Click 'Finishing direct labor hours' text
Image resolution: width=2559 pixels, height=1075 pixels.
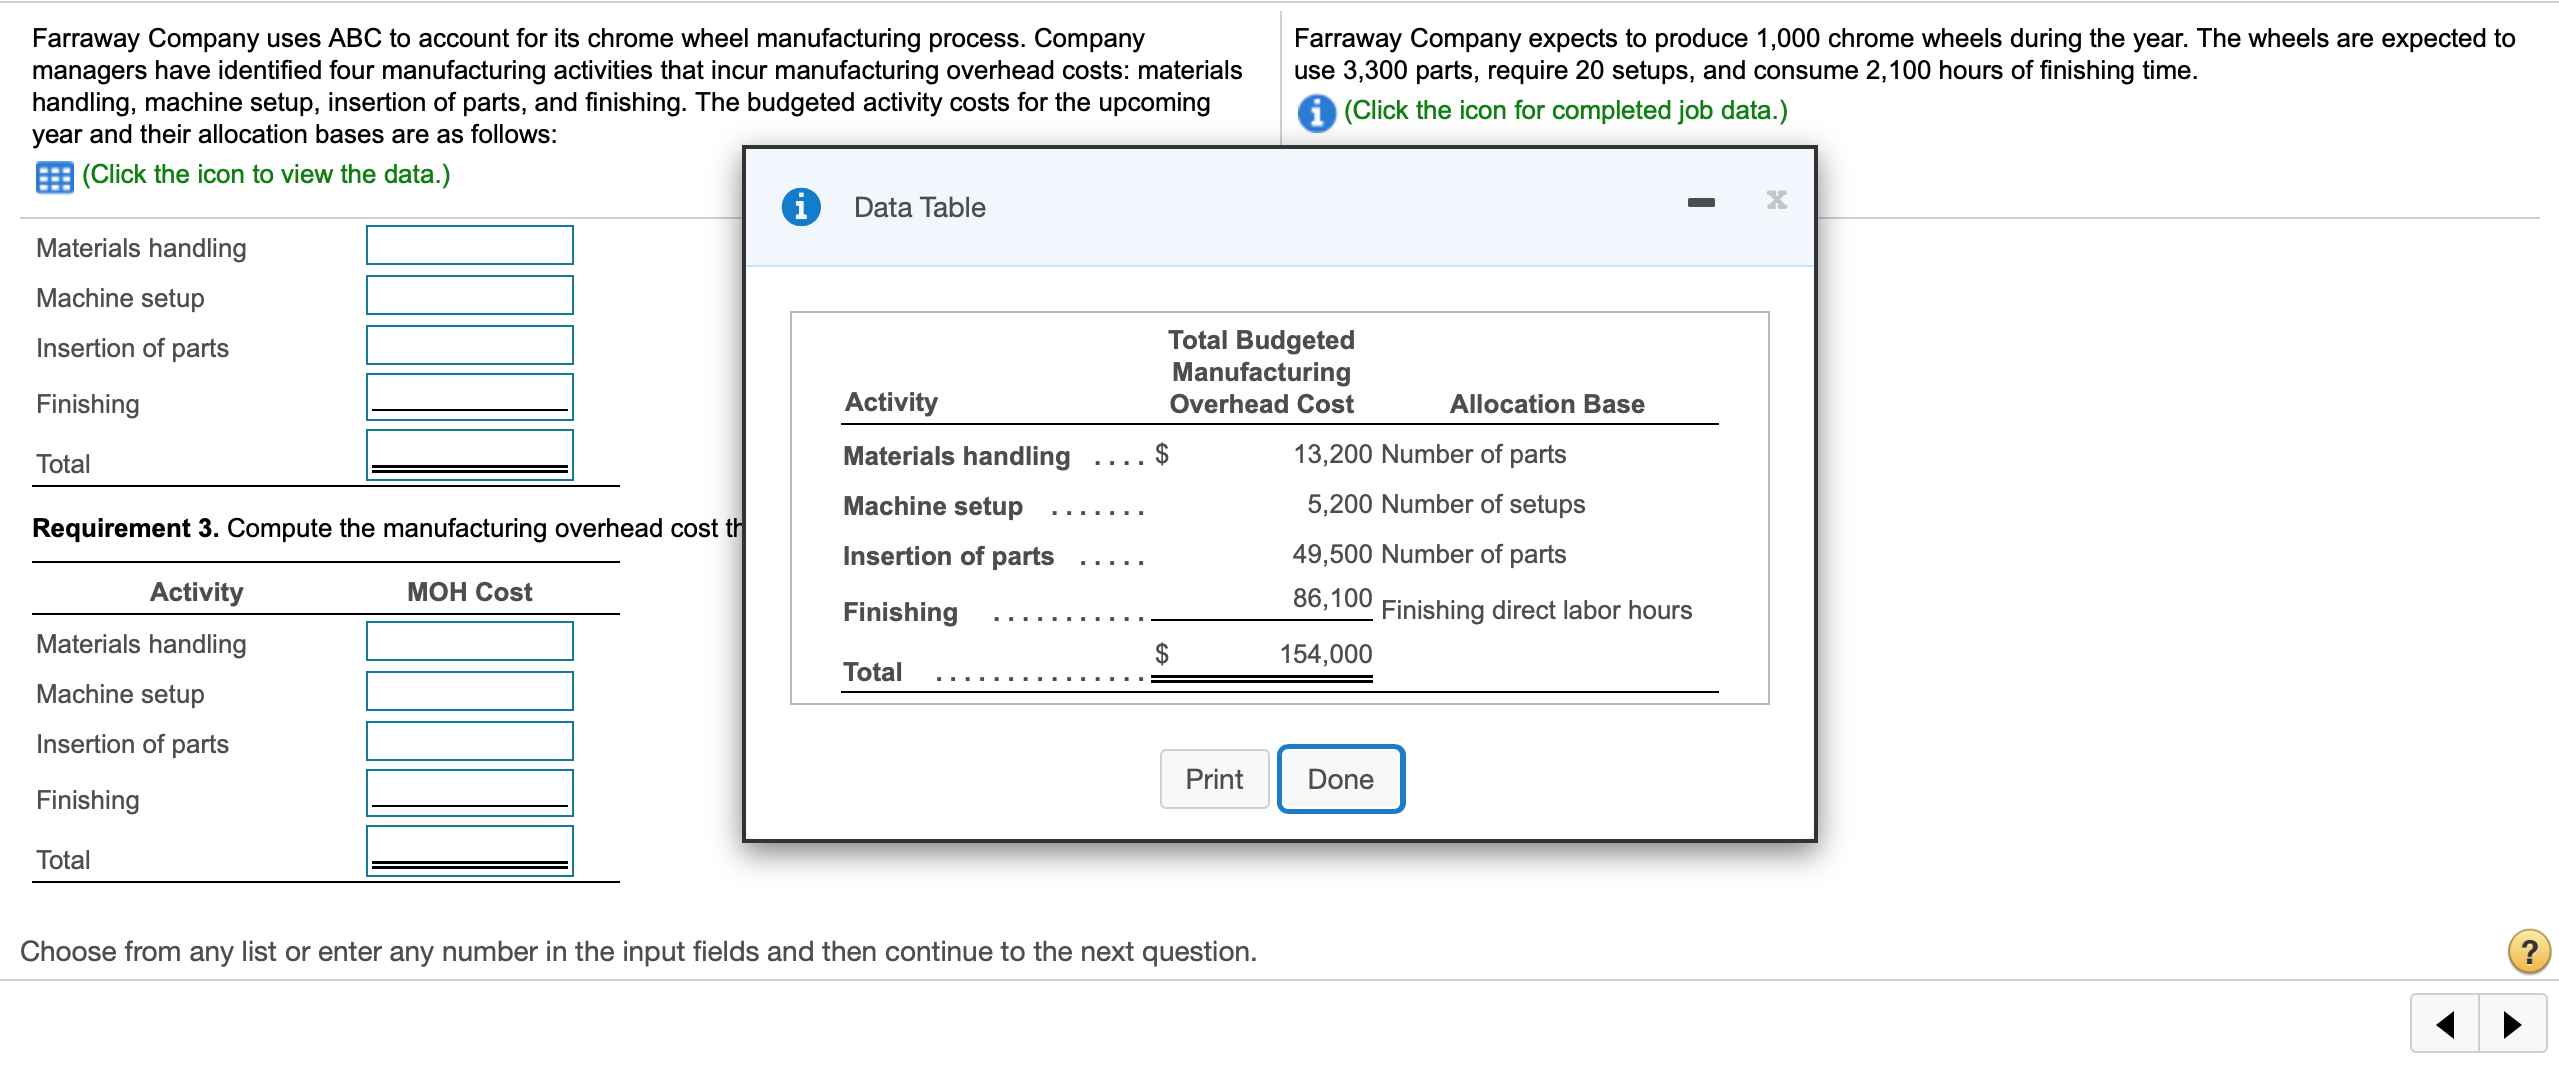(x=1537, y=610)
